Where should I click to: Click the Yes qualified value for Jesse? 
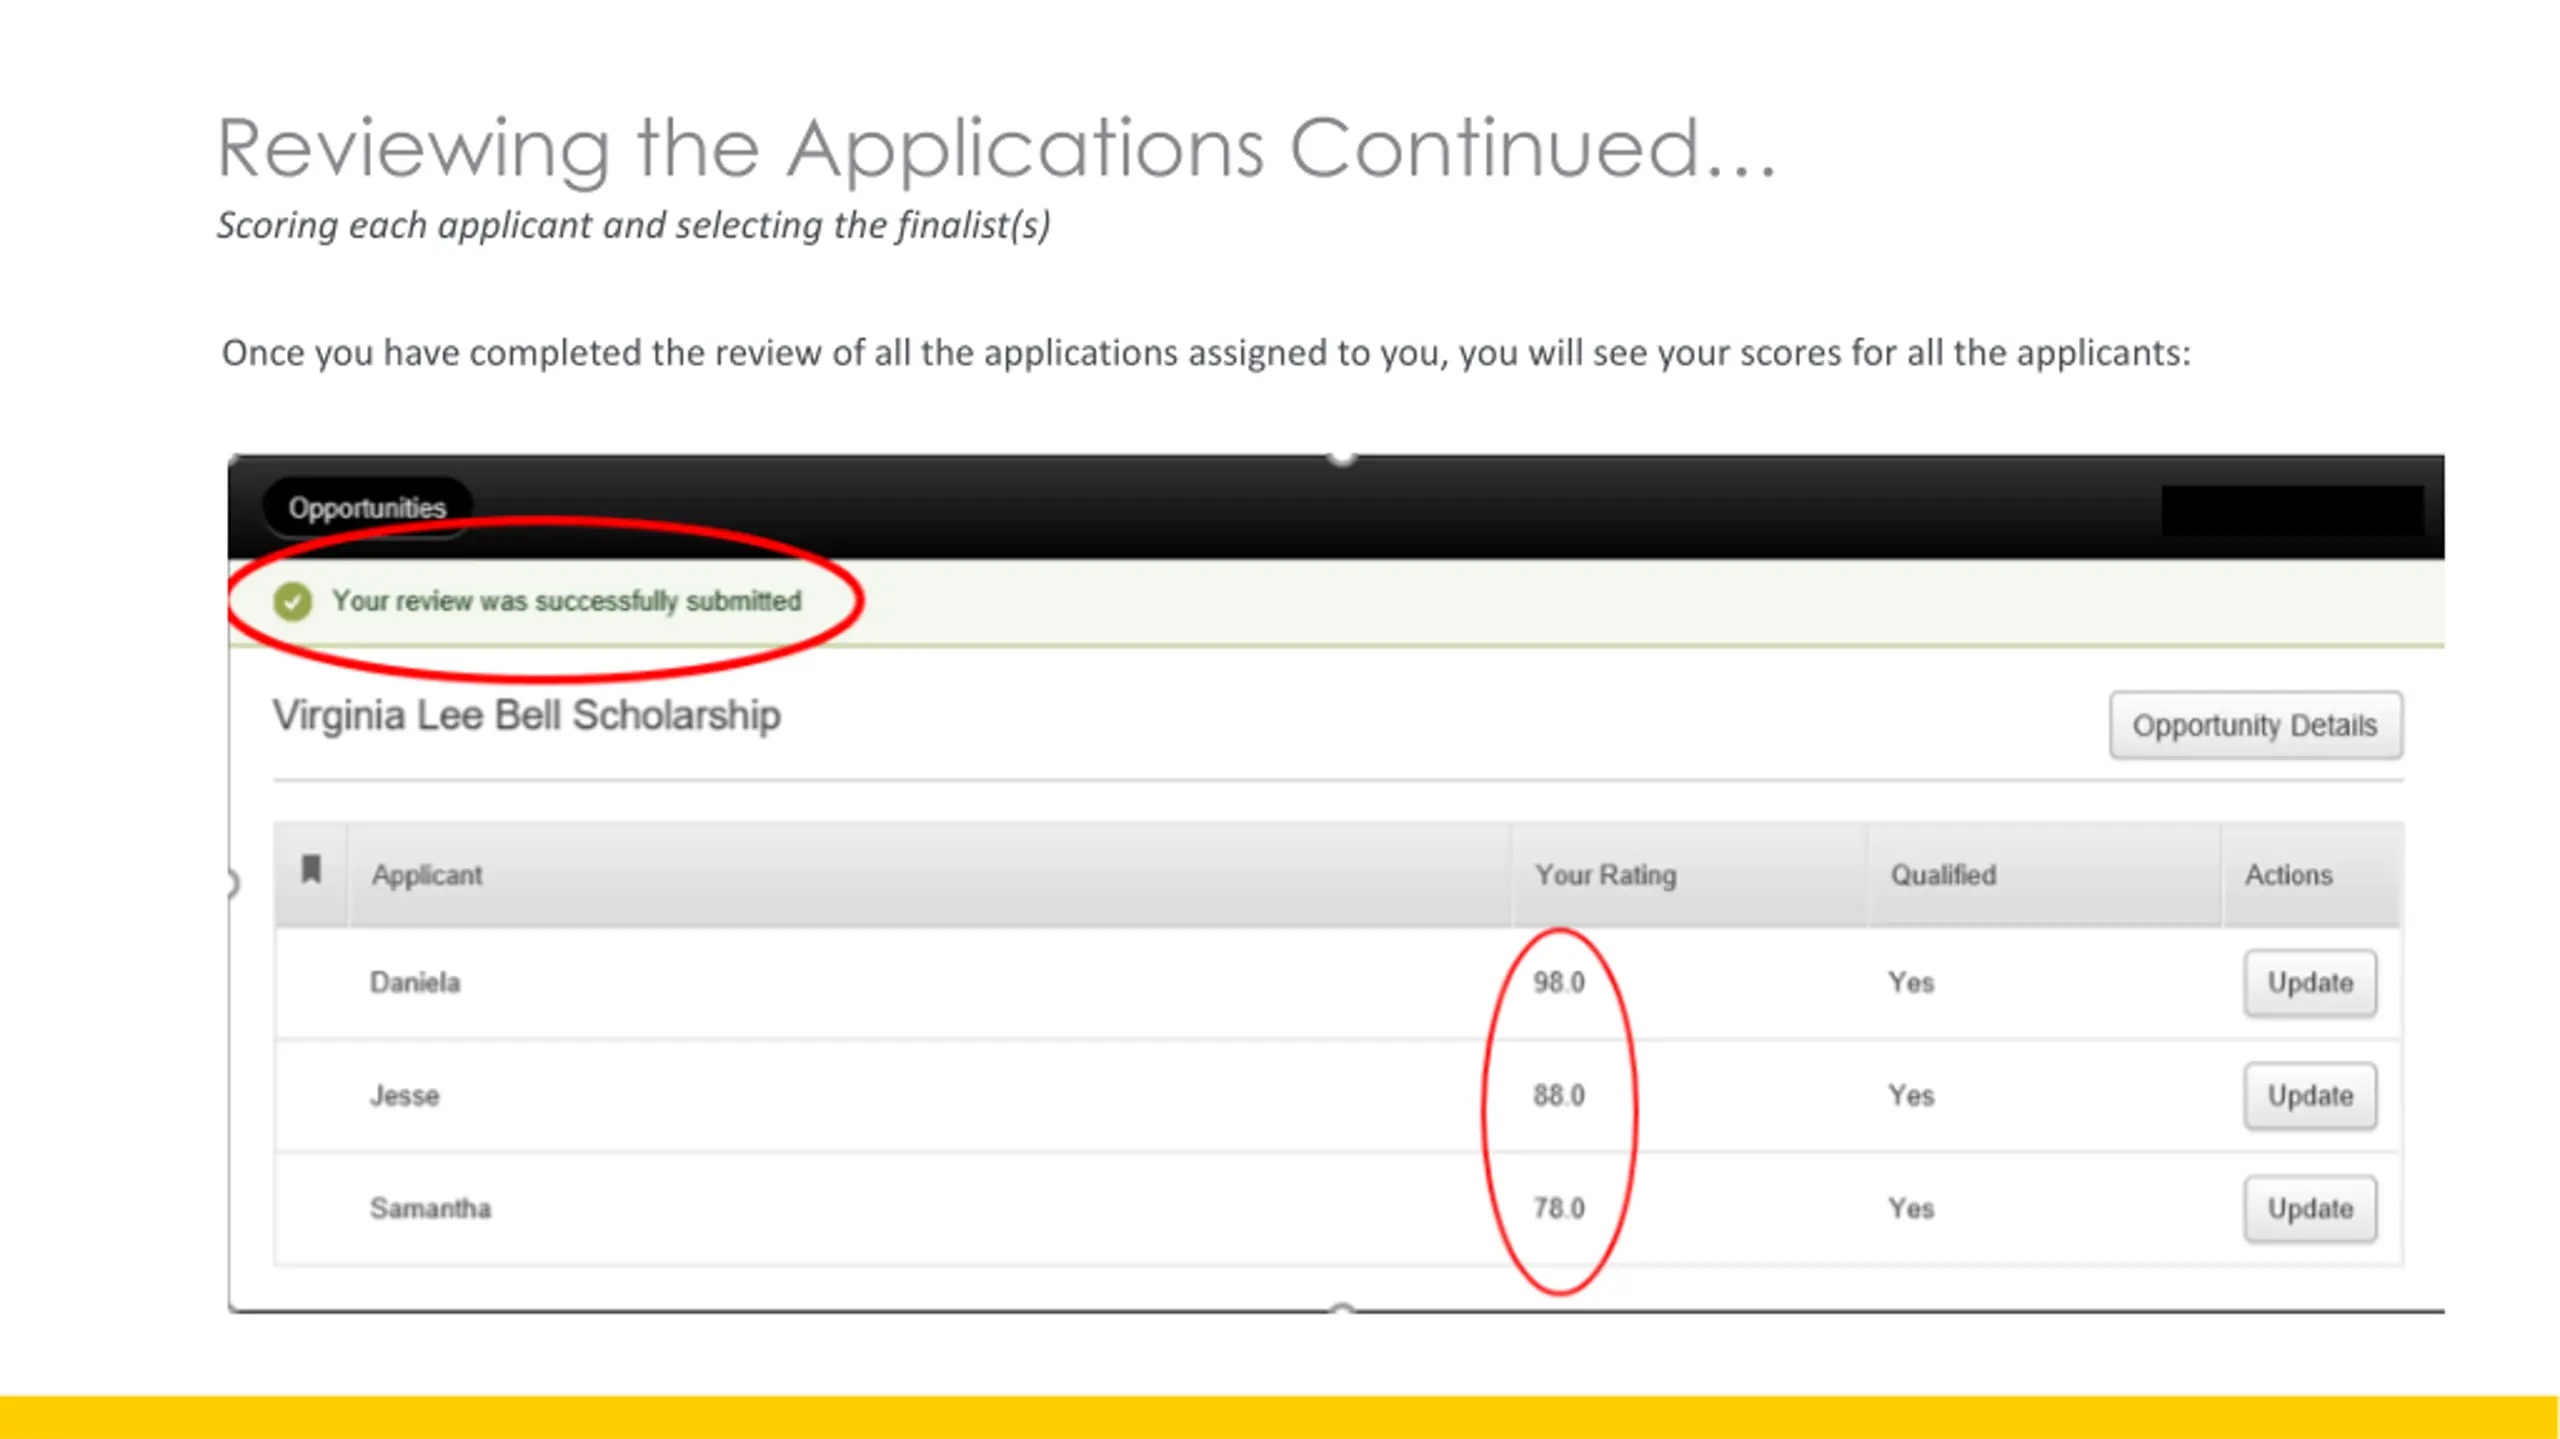[1911, 1096]
